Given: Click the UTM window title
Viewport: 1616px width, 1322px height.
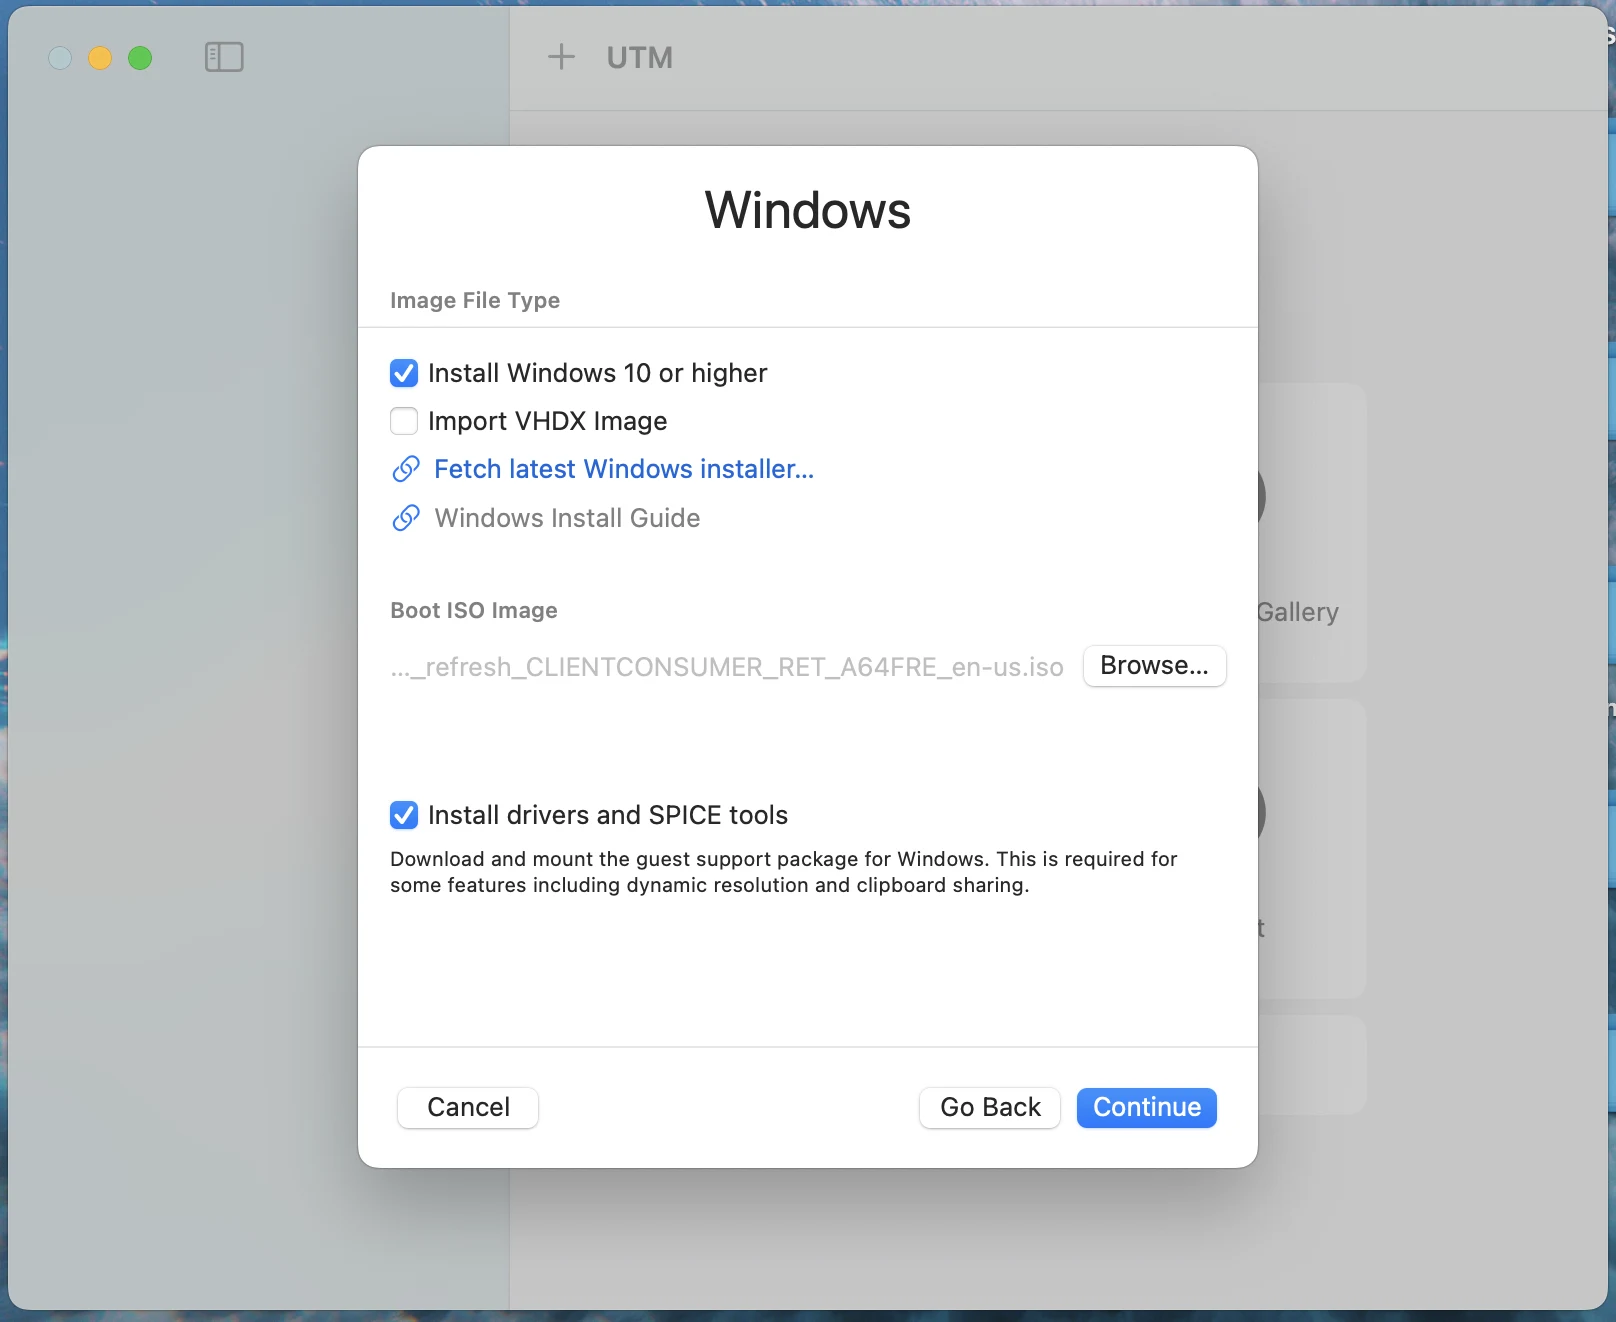Looking at the screenshot, I should (640, 58).
